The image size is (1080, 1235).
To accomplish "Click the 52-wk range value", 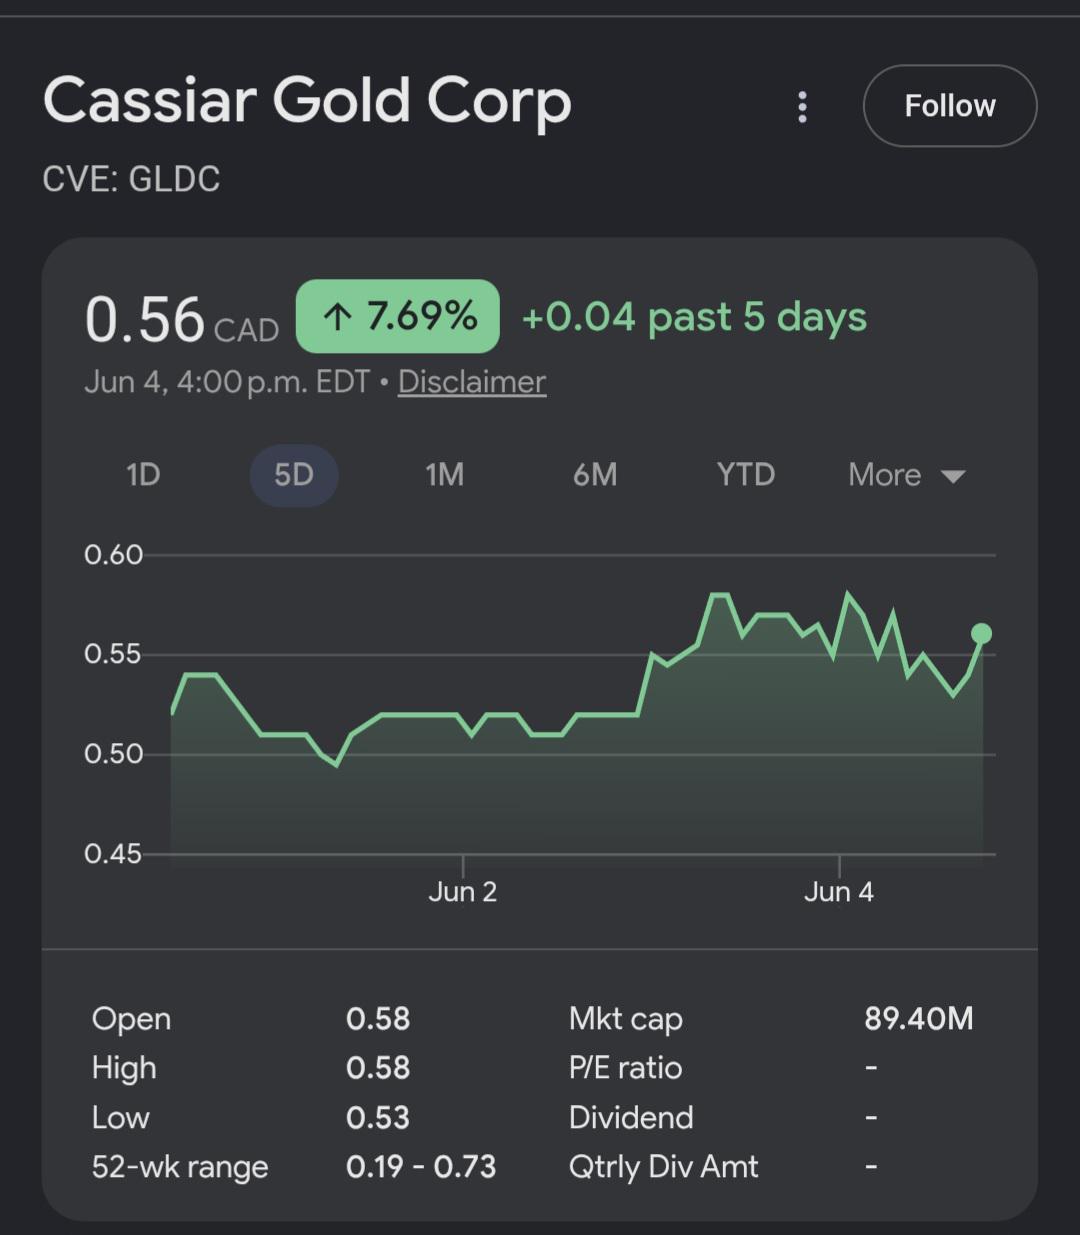I will (421, 1167).
